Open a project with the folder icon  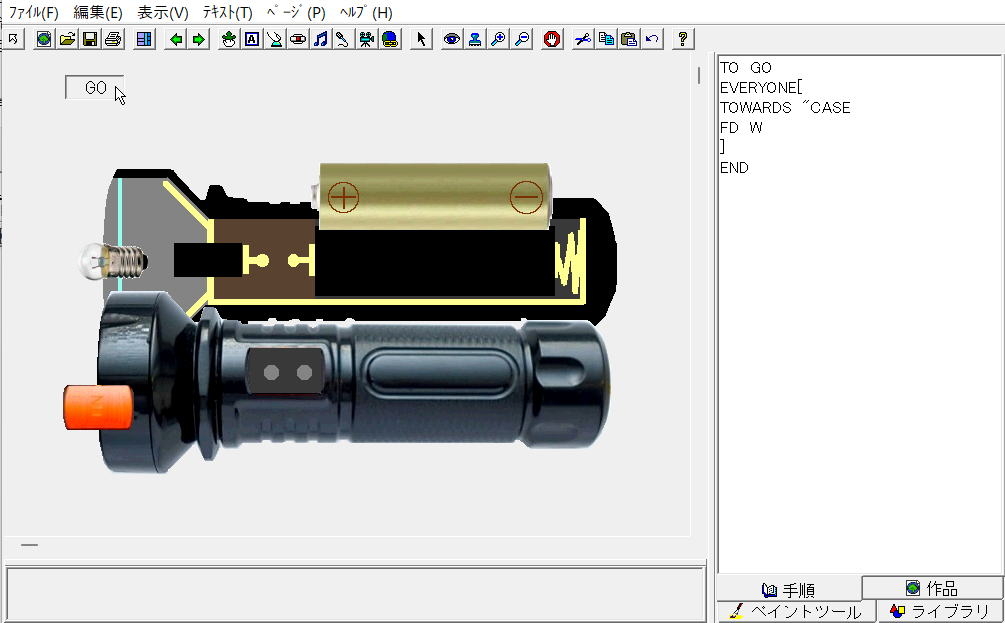67,39
